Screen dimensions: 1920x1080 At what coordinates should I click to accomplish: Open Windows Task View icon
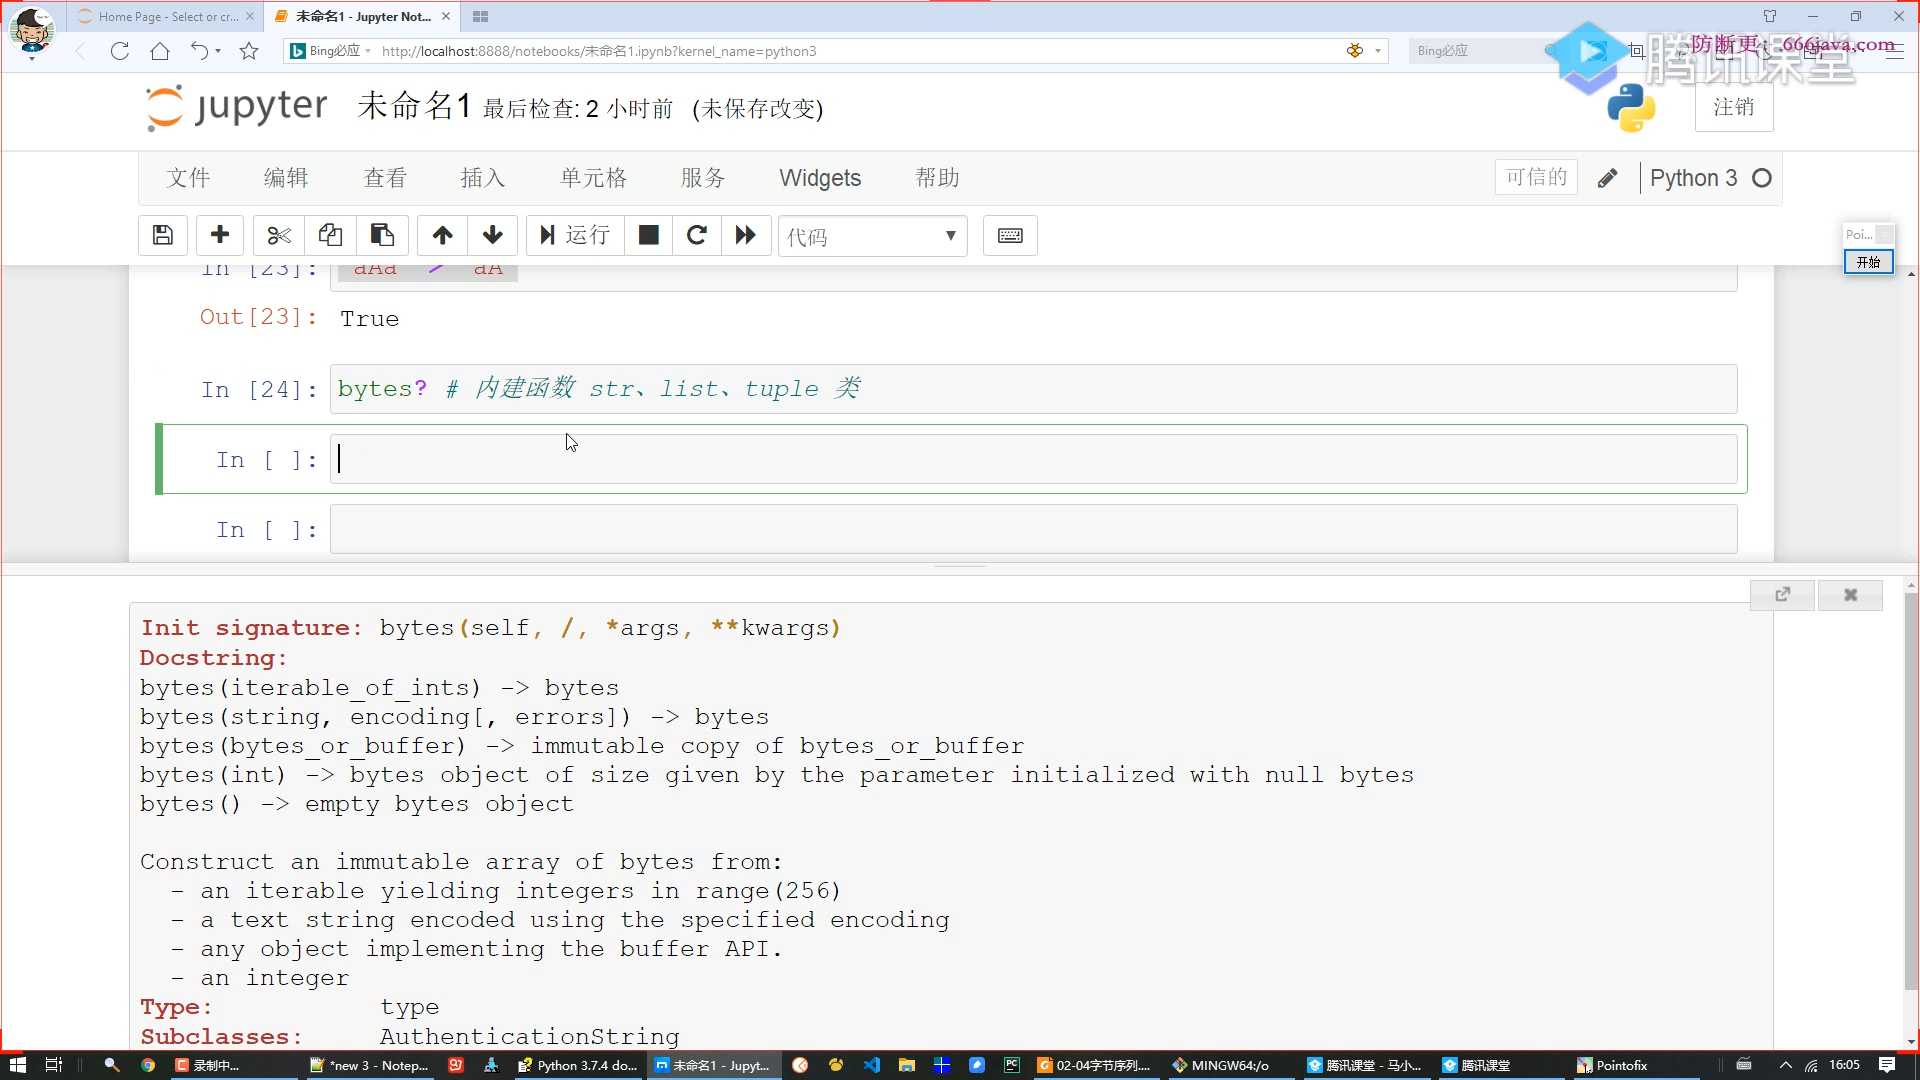point(54,1065)
